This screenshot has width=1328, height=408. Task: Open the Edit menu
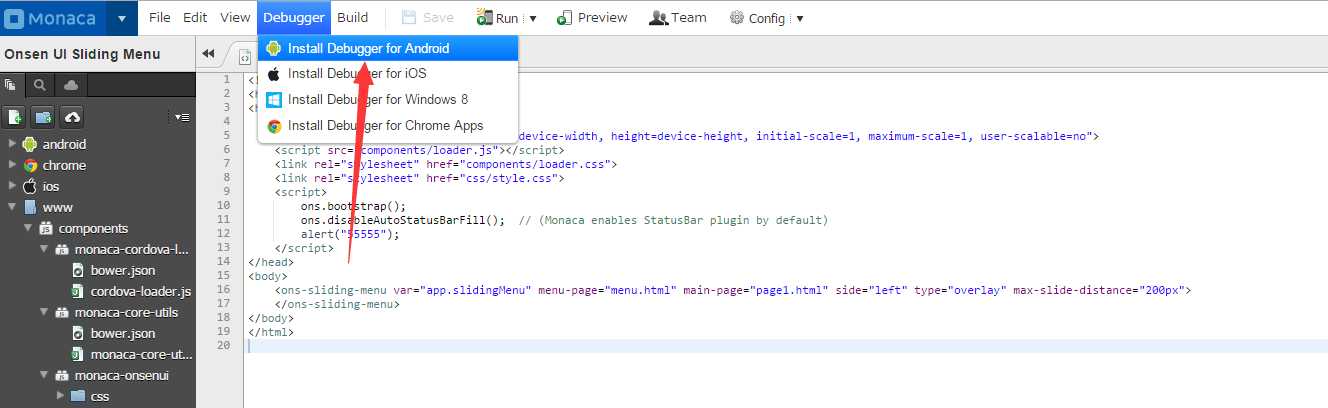[195, 18]
